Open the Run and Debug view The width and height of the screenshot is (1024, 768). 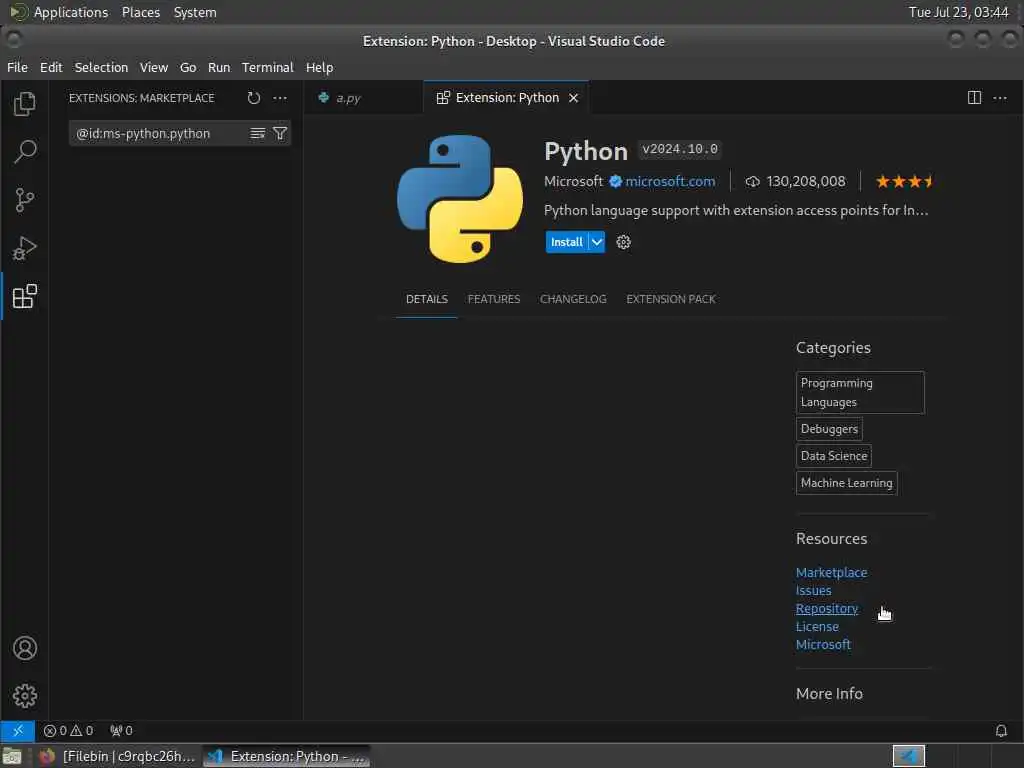(25, 248)
